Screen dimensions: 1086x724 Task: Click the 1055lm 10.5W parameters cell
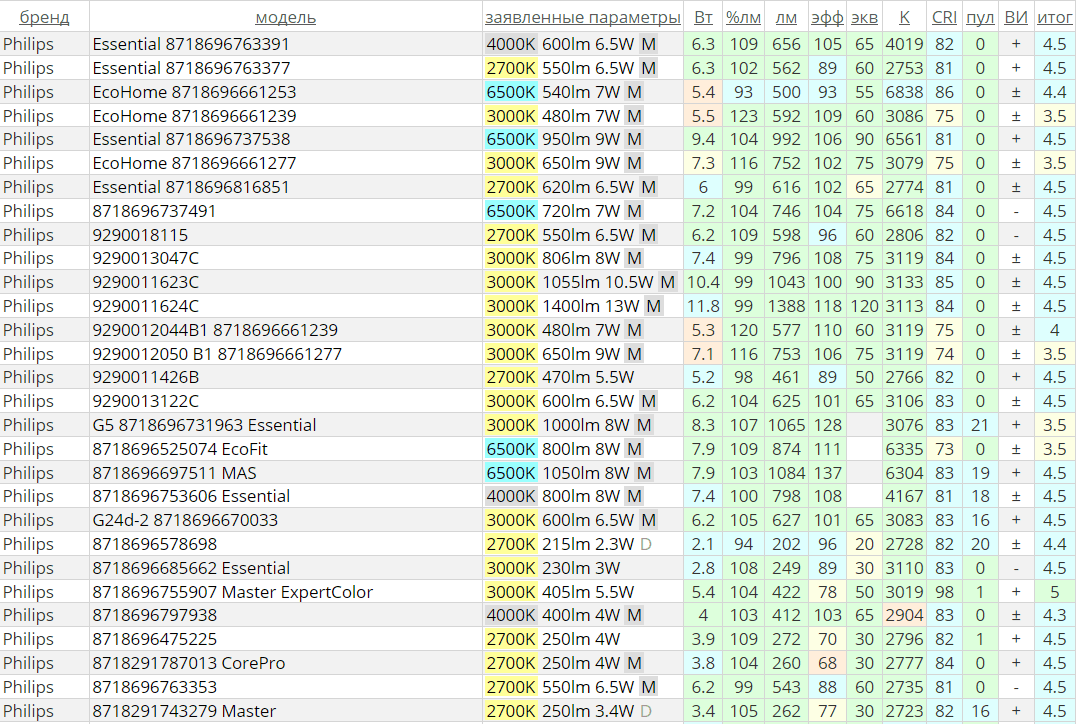click(582, 283)
